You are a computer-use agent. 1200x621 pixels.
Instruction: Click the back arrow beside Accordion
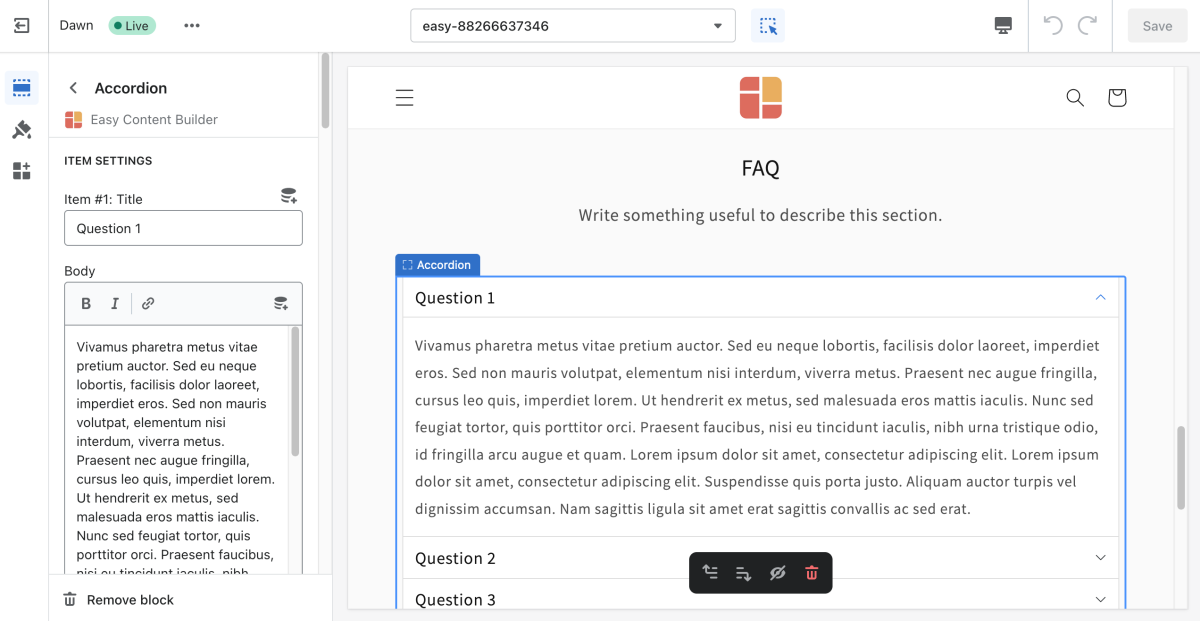(x=73, y=88)
